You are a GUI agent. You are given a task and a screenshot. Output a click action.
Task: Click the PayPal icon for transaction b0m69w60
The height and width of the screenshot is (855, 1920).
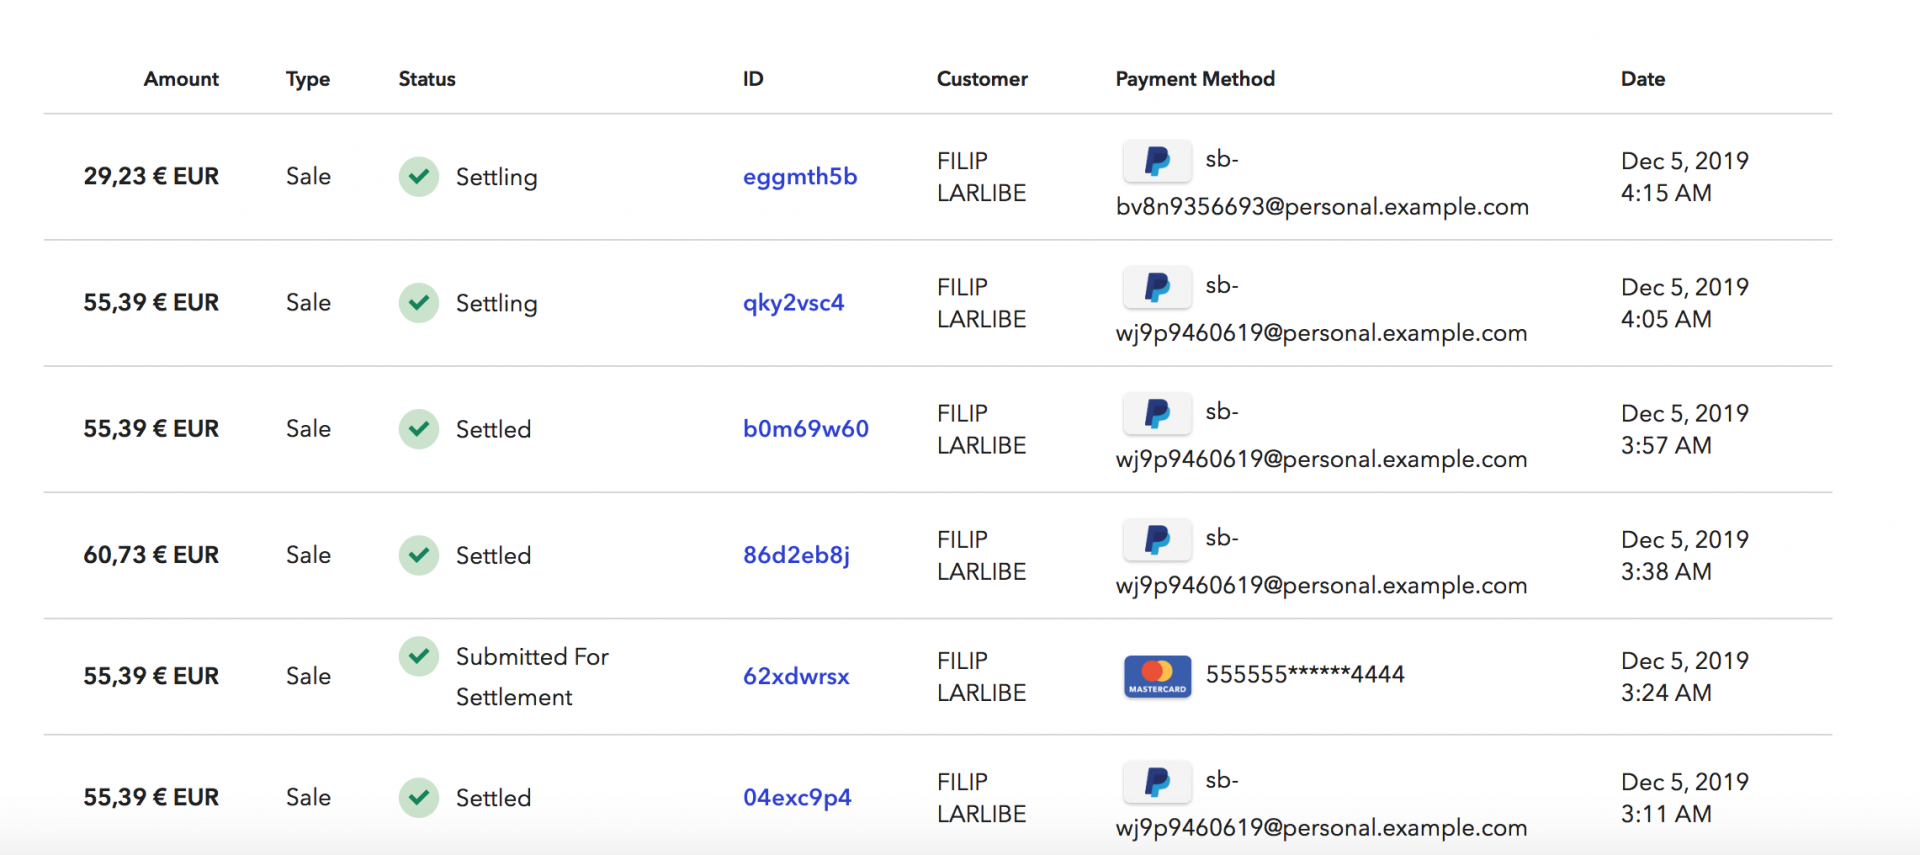point(1157,413)
